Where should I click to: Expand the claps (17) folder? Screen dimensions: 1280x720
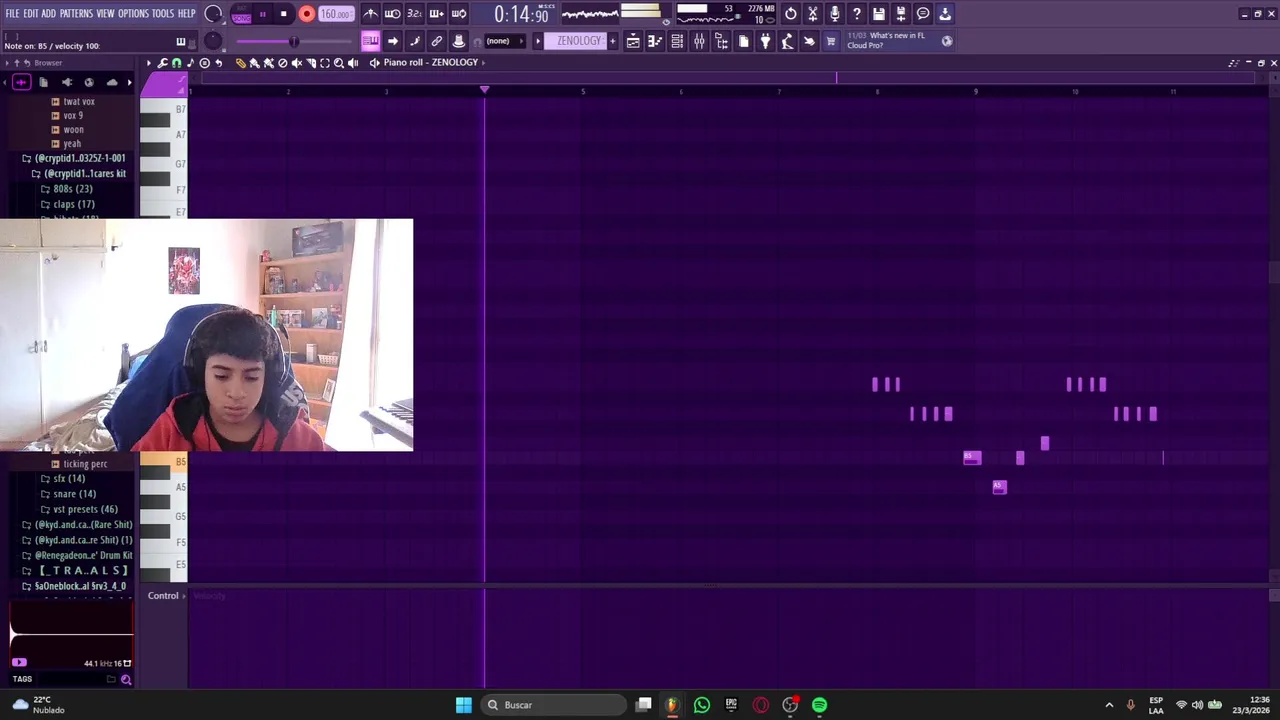click(74, 204)
